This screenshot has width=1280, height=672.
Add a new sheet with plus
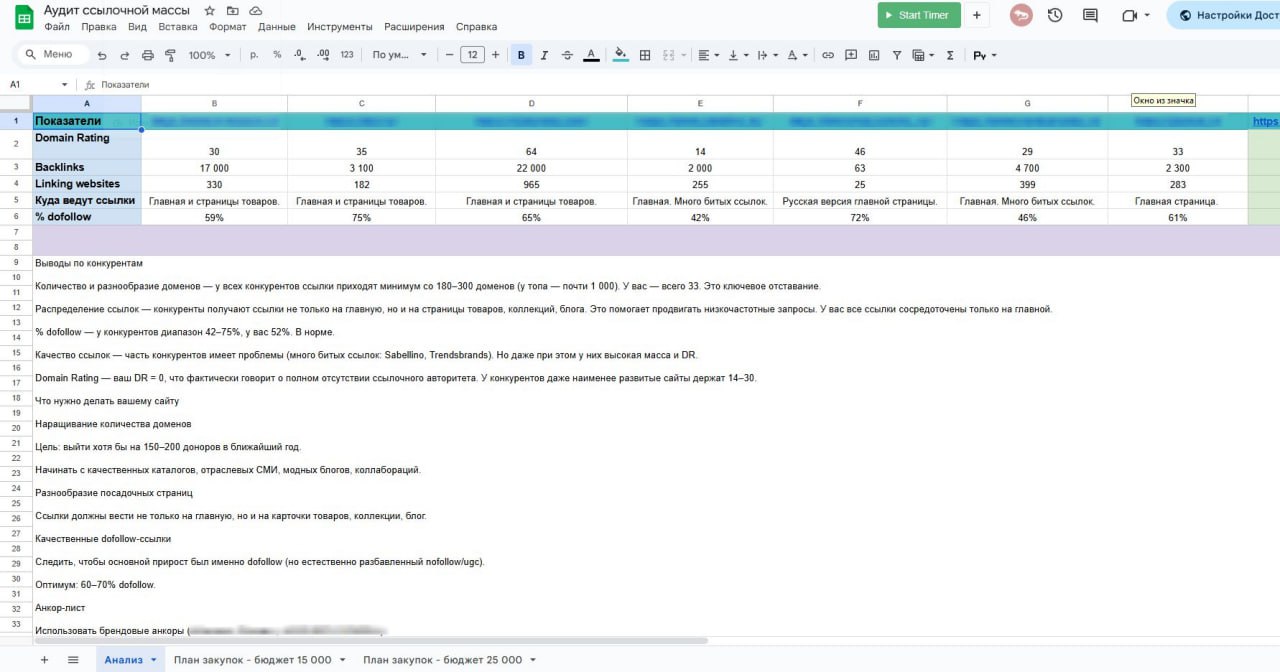[x=44, y=660]
